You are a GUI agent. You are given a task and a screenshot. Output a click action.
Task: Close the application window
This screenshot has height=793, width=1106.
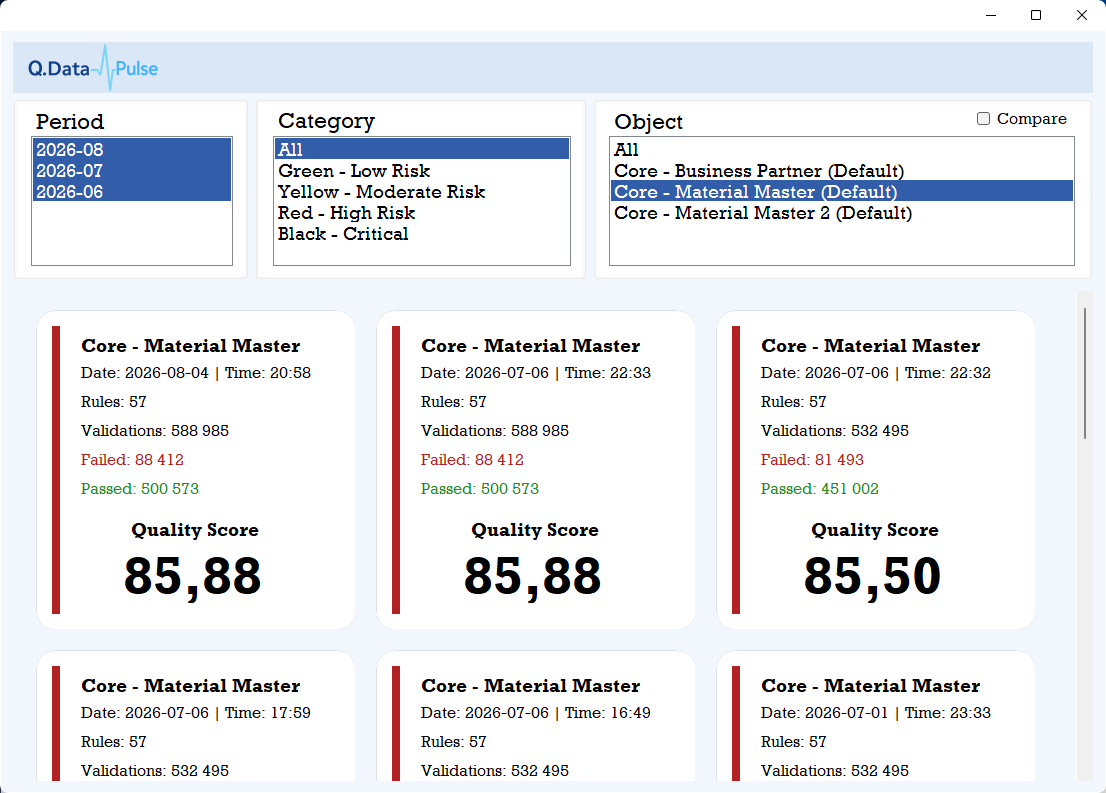coord(1081,15)
